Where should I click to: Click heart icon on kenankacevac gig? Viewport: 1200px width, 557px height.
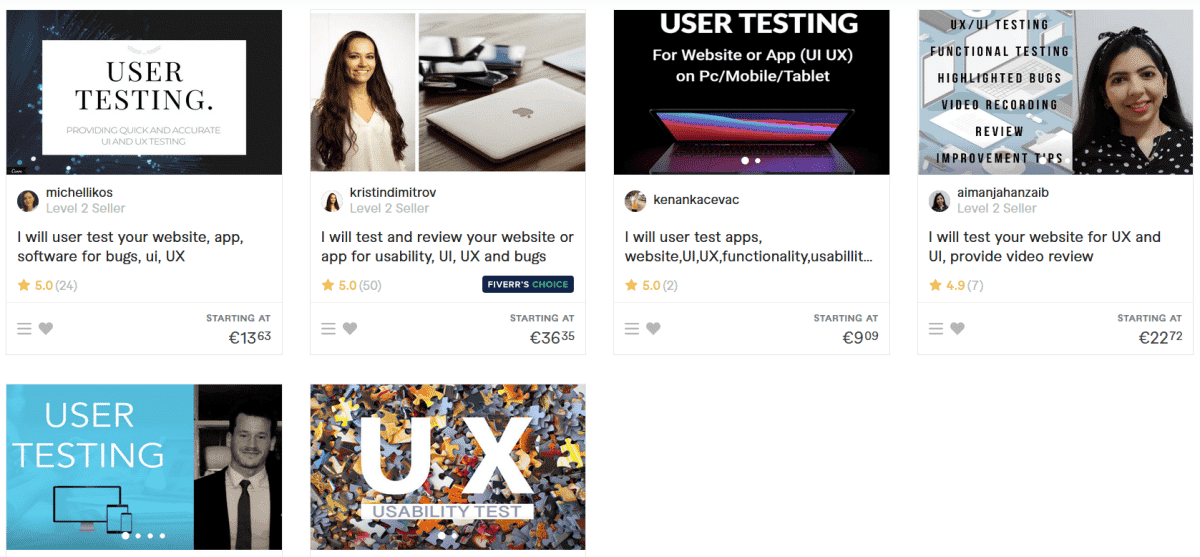click(x=653, y=328)
